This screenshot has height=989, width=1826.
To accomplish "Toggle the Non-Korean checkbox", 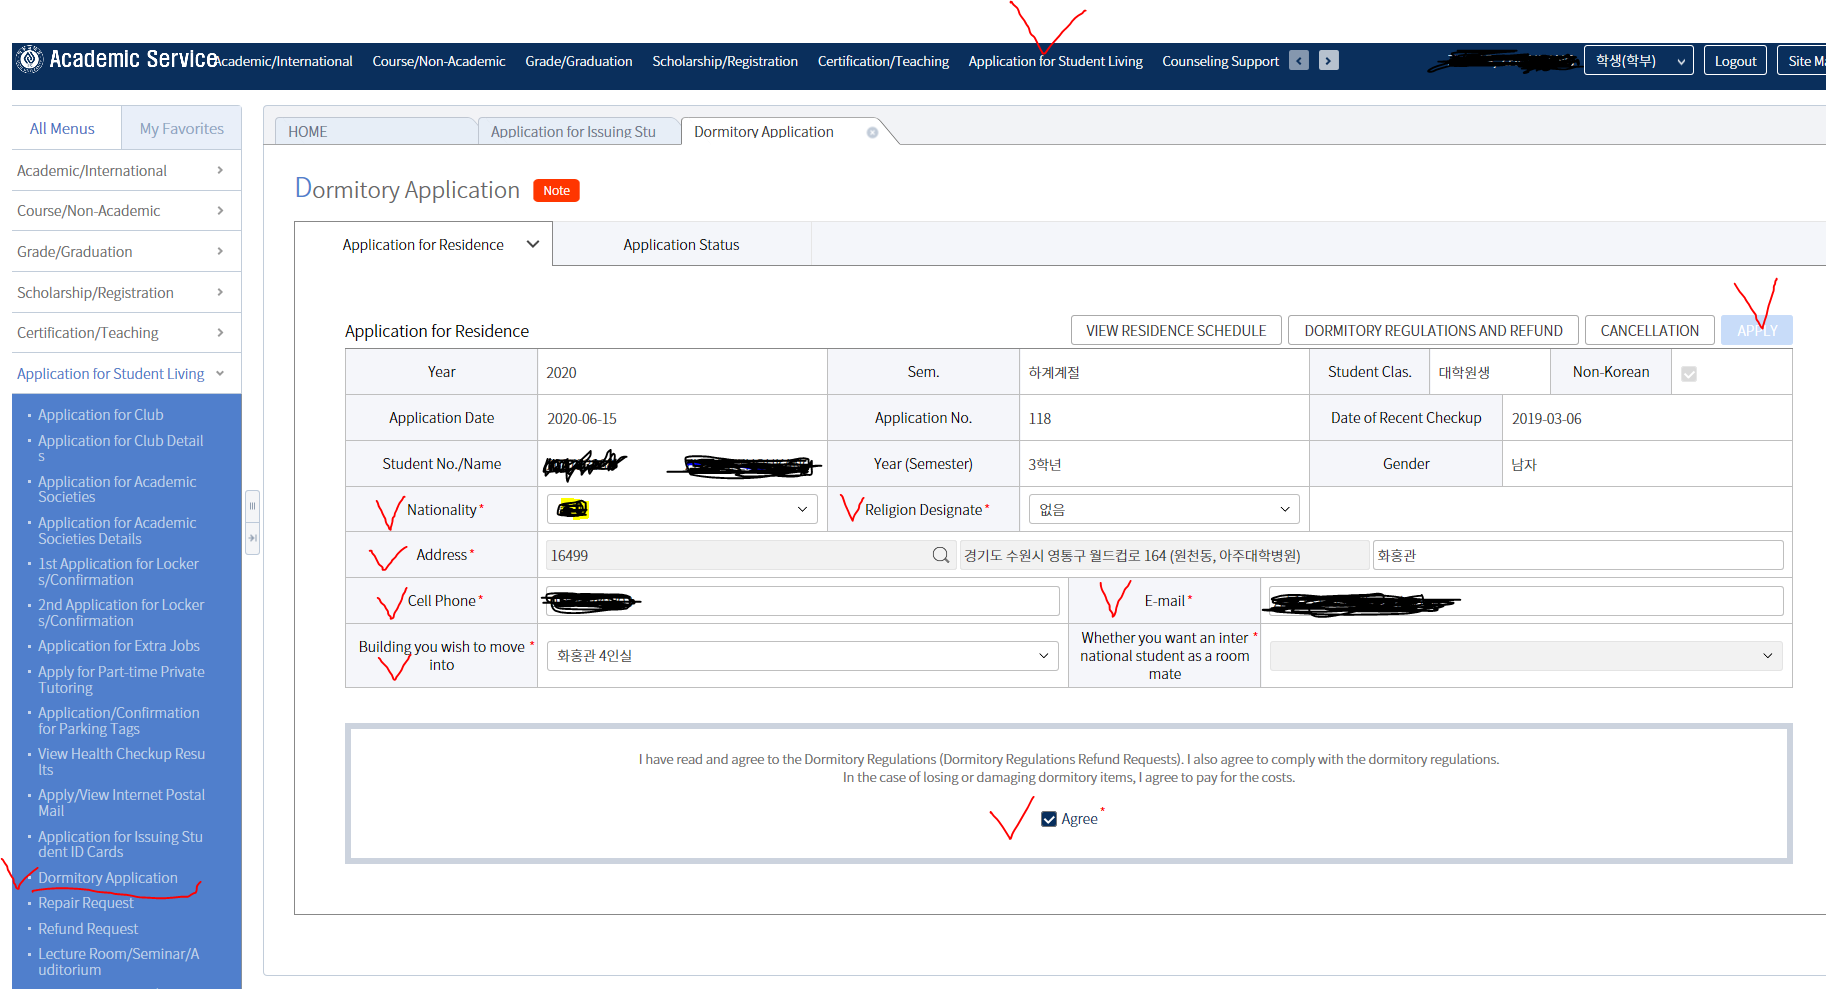I will click(x=1689, y=374).
